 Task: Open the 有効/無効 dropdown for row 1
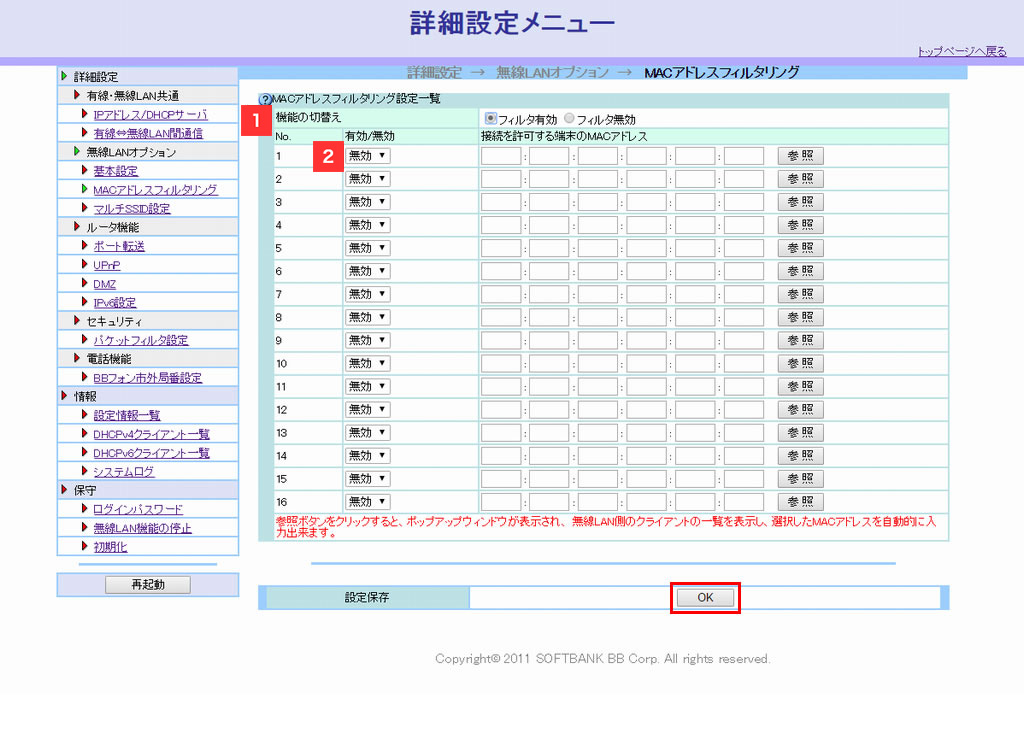(x=367, y=156)
